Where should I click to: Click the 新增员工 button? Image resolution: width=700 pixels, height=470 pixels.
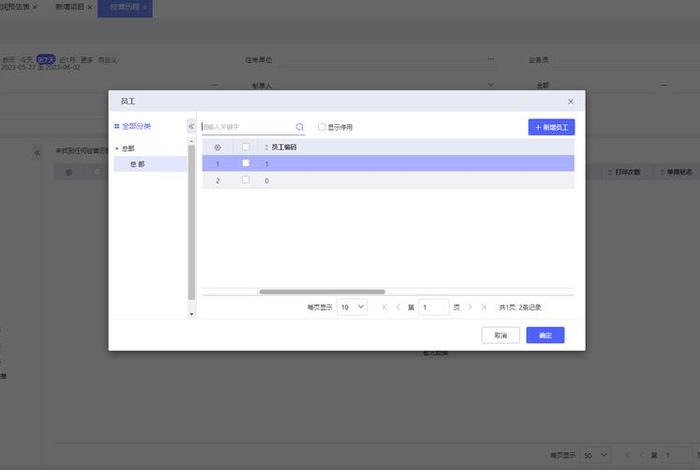551,127
